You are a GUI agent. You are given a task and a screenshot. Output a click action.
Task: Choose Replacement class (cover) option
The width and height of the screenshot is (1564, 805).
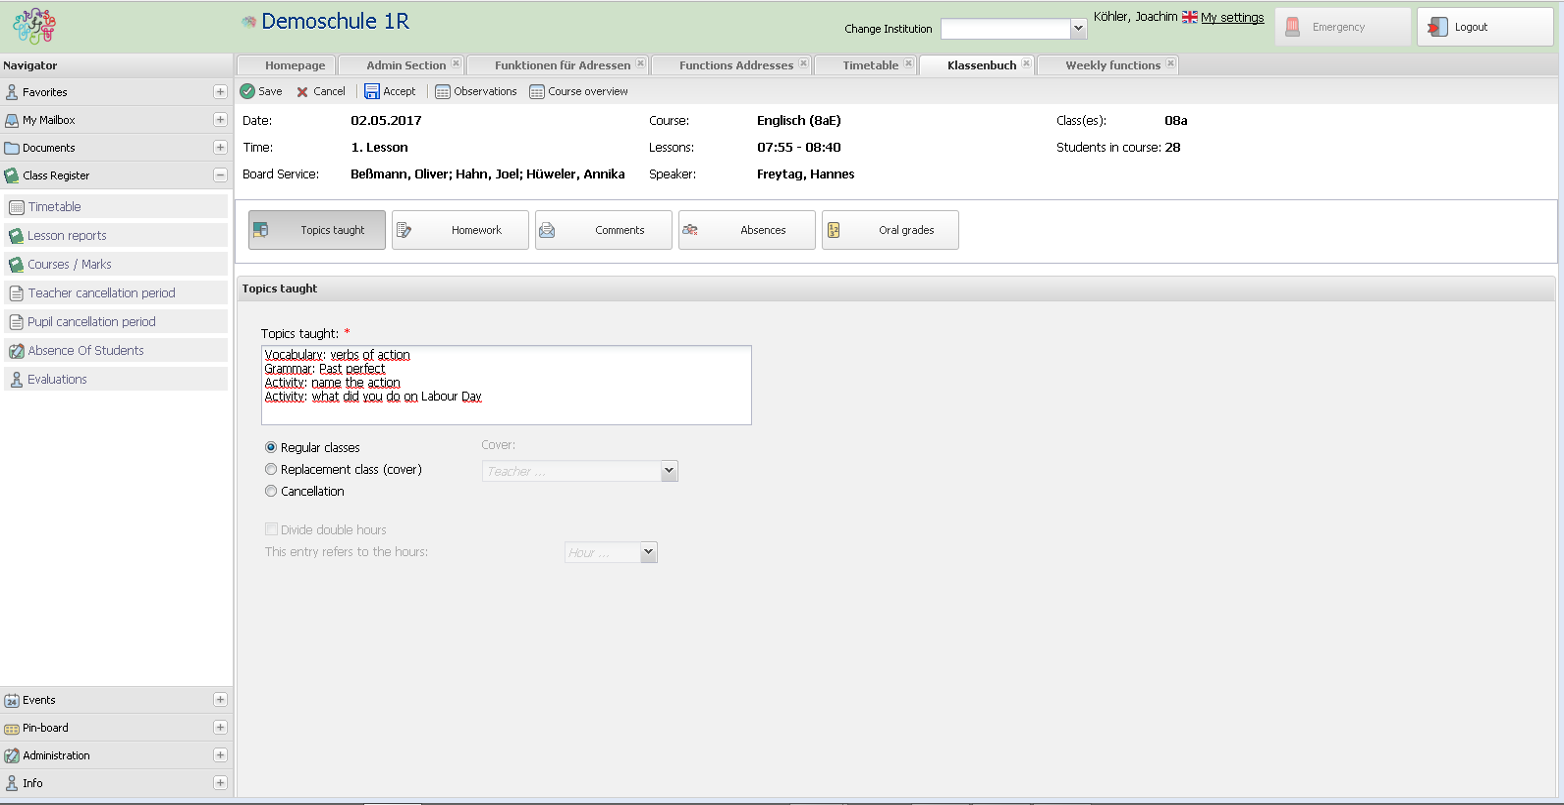click(271, 470)
